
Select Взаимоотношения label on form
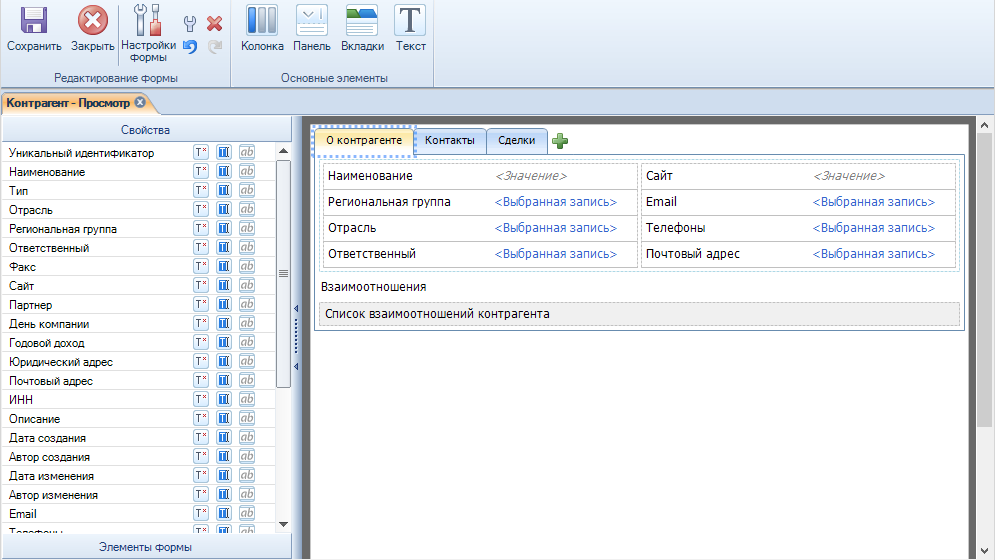tap(373, 287)
